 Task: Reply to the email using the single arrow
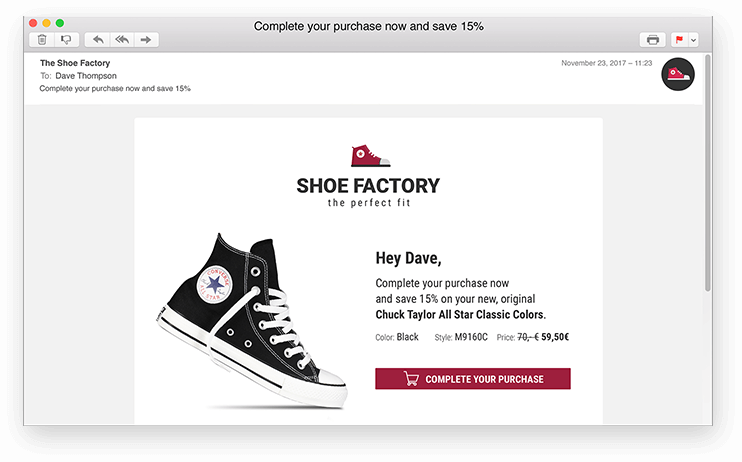98,40
